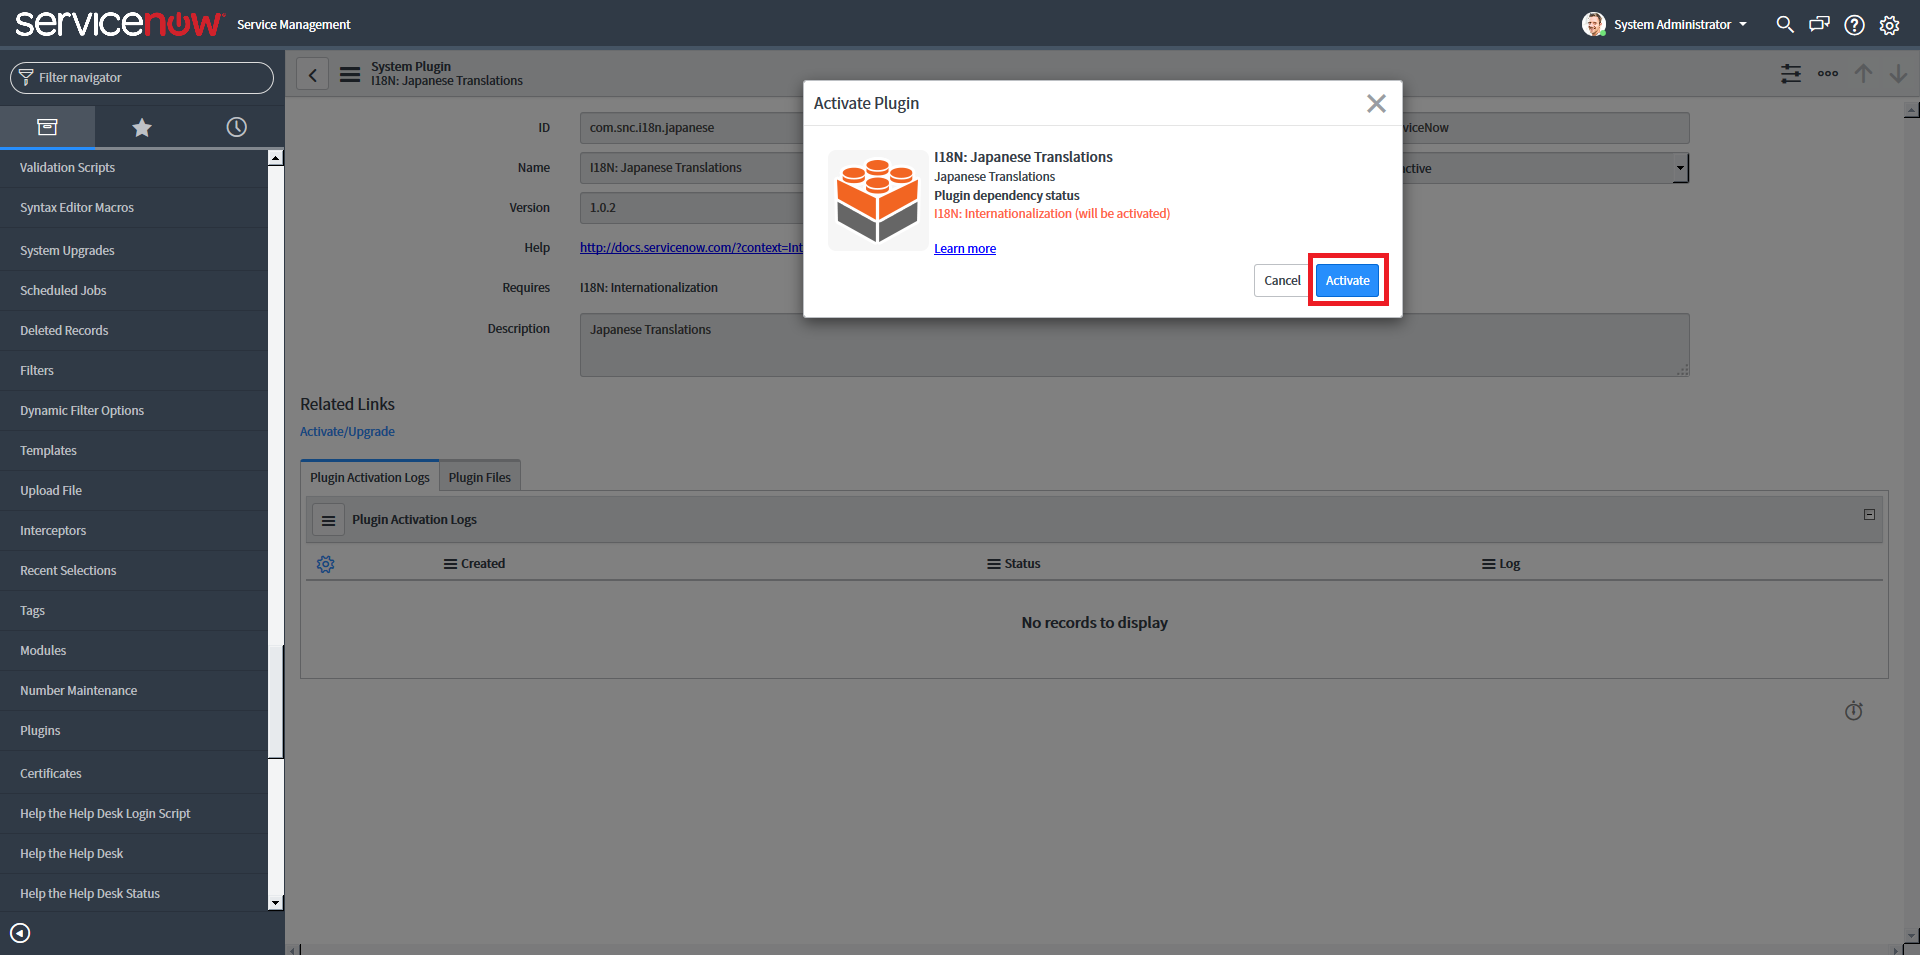Open Help the Help Desk module
Image resolution: width=1920 pixels, height=955 pixels.
71,854
